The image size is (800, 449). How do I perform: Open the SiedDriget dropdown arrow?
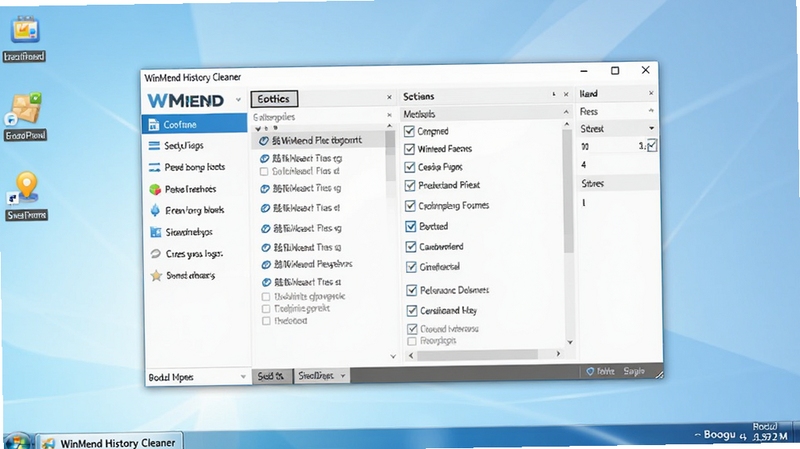click(x=343, y=376)
